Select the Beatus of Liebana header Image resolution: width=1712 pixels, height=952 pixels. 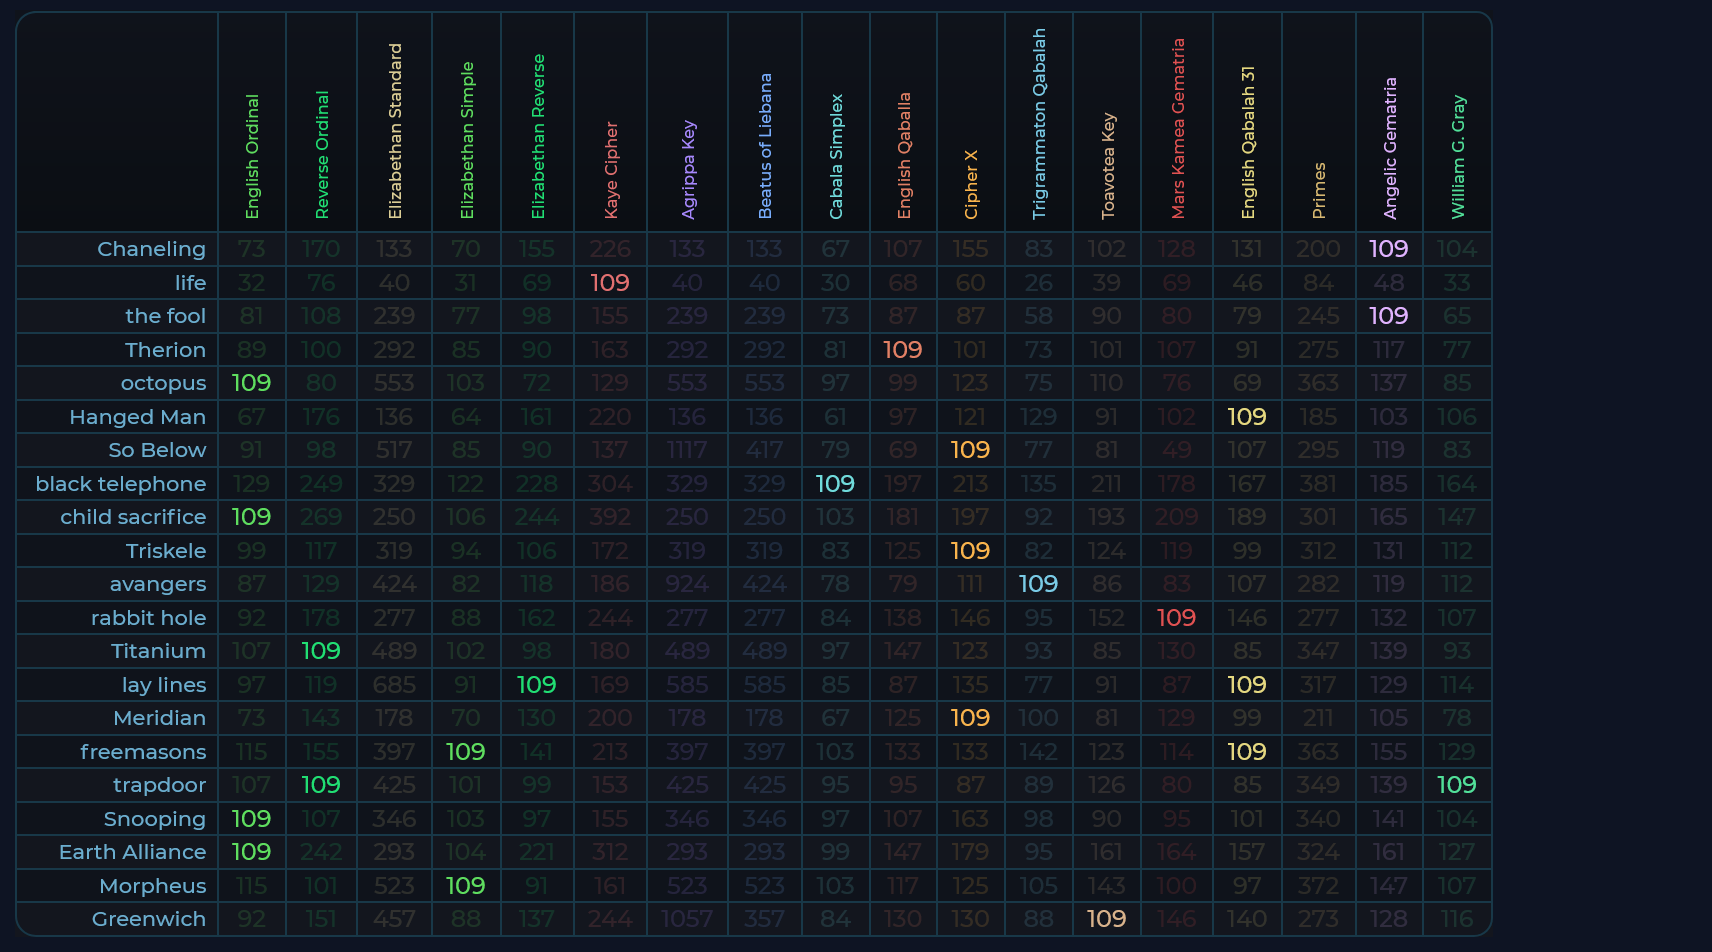point(765,146)
